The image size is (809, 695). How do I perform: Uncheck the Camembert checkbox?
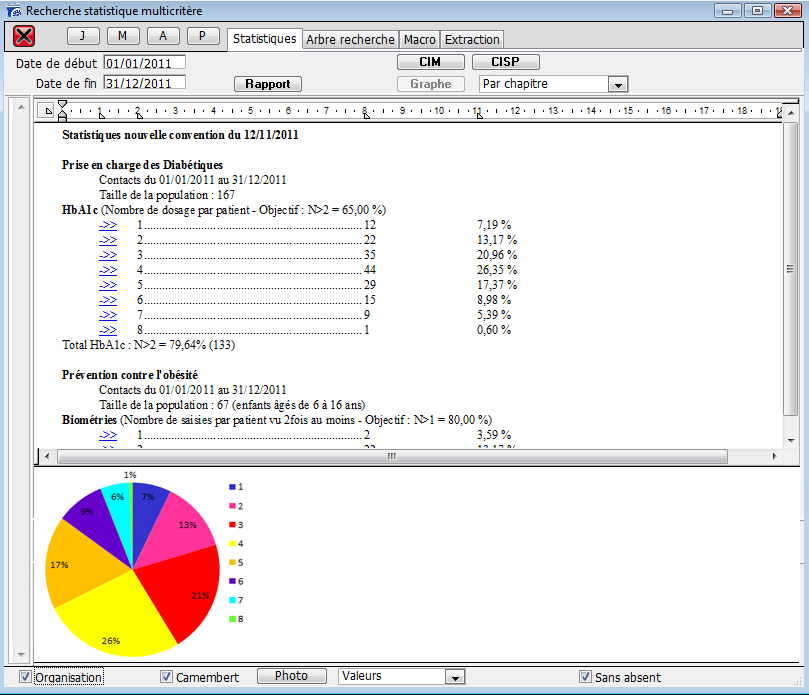[167, 677]
